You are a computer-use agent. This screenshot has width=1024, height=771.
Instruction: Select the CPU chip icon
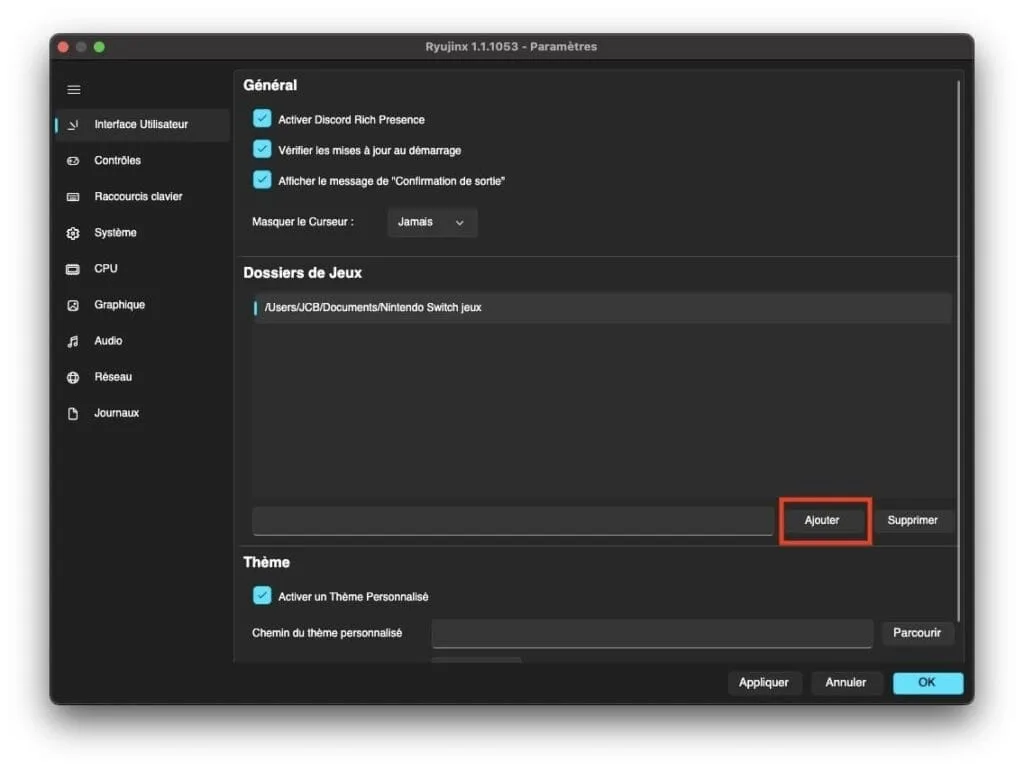click(x=73, y=269)
